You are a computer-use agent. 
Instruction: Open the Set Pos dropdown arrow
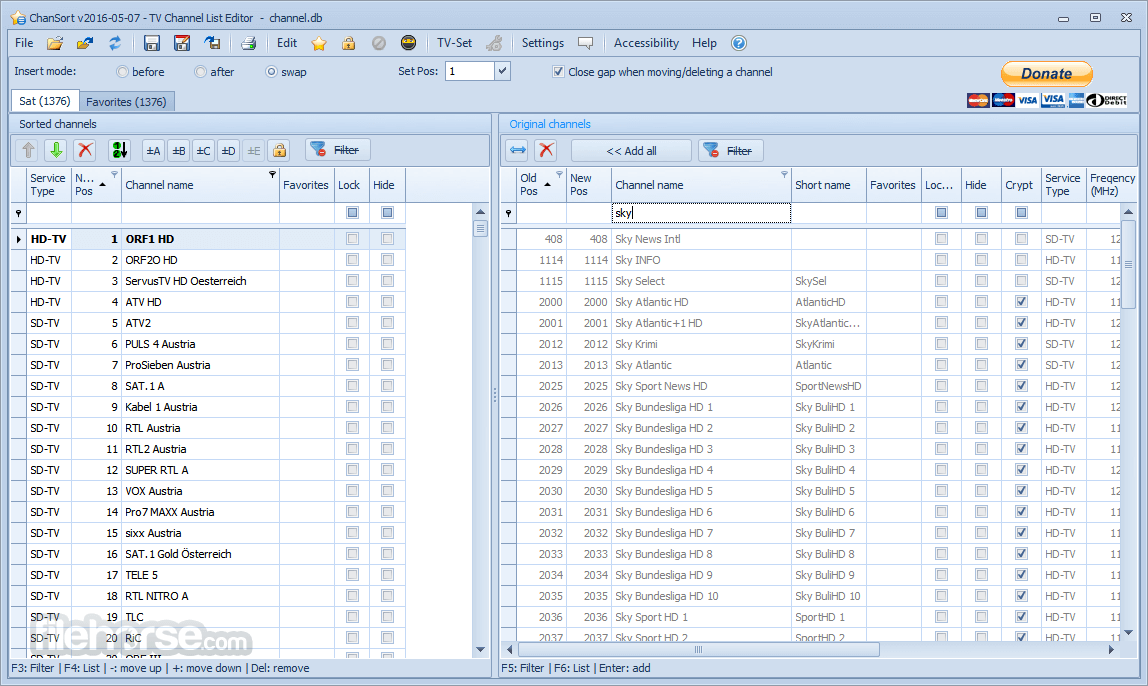pos(502,71)
